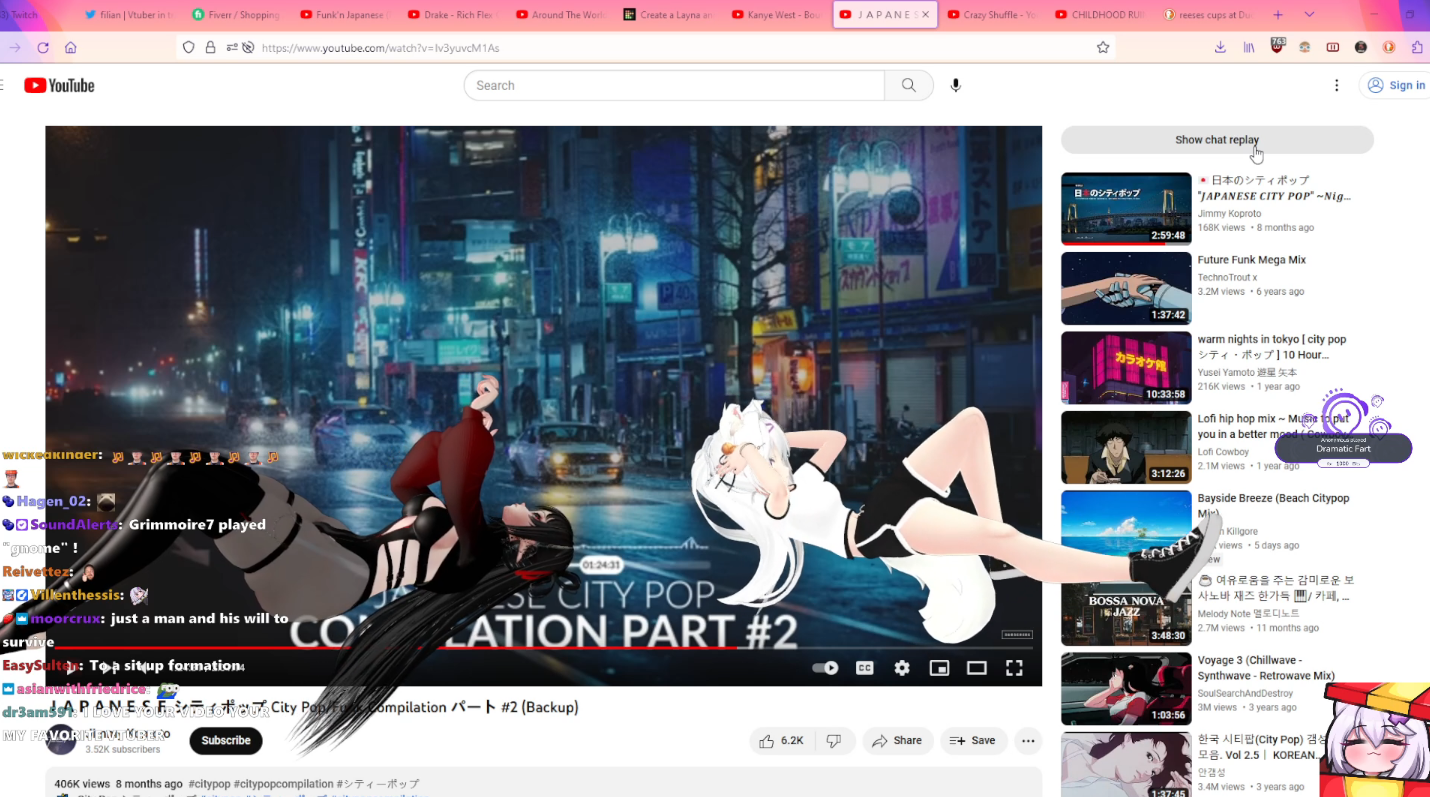Viewport: 1430px width, 797px height.
Task: Switch to the Crazy Shuffle tab
Action: 992,15
